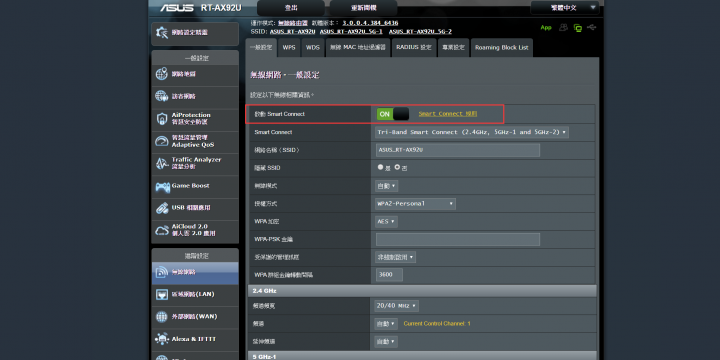720x360 pixels.
Task: Toggle the 啟動 Smart Connect ON switch
Action: pyautogui.click(x=393, y=114)
